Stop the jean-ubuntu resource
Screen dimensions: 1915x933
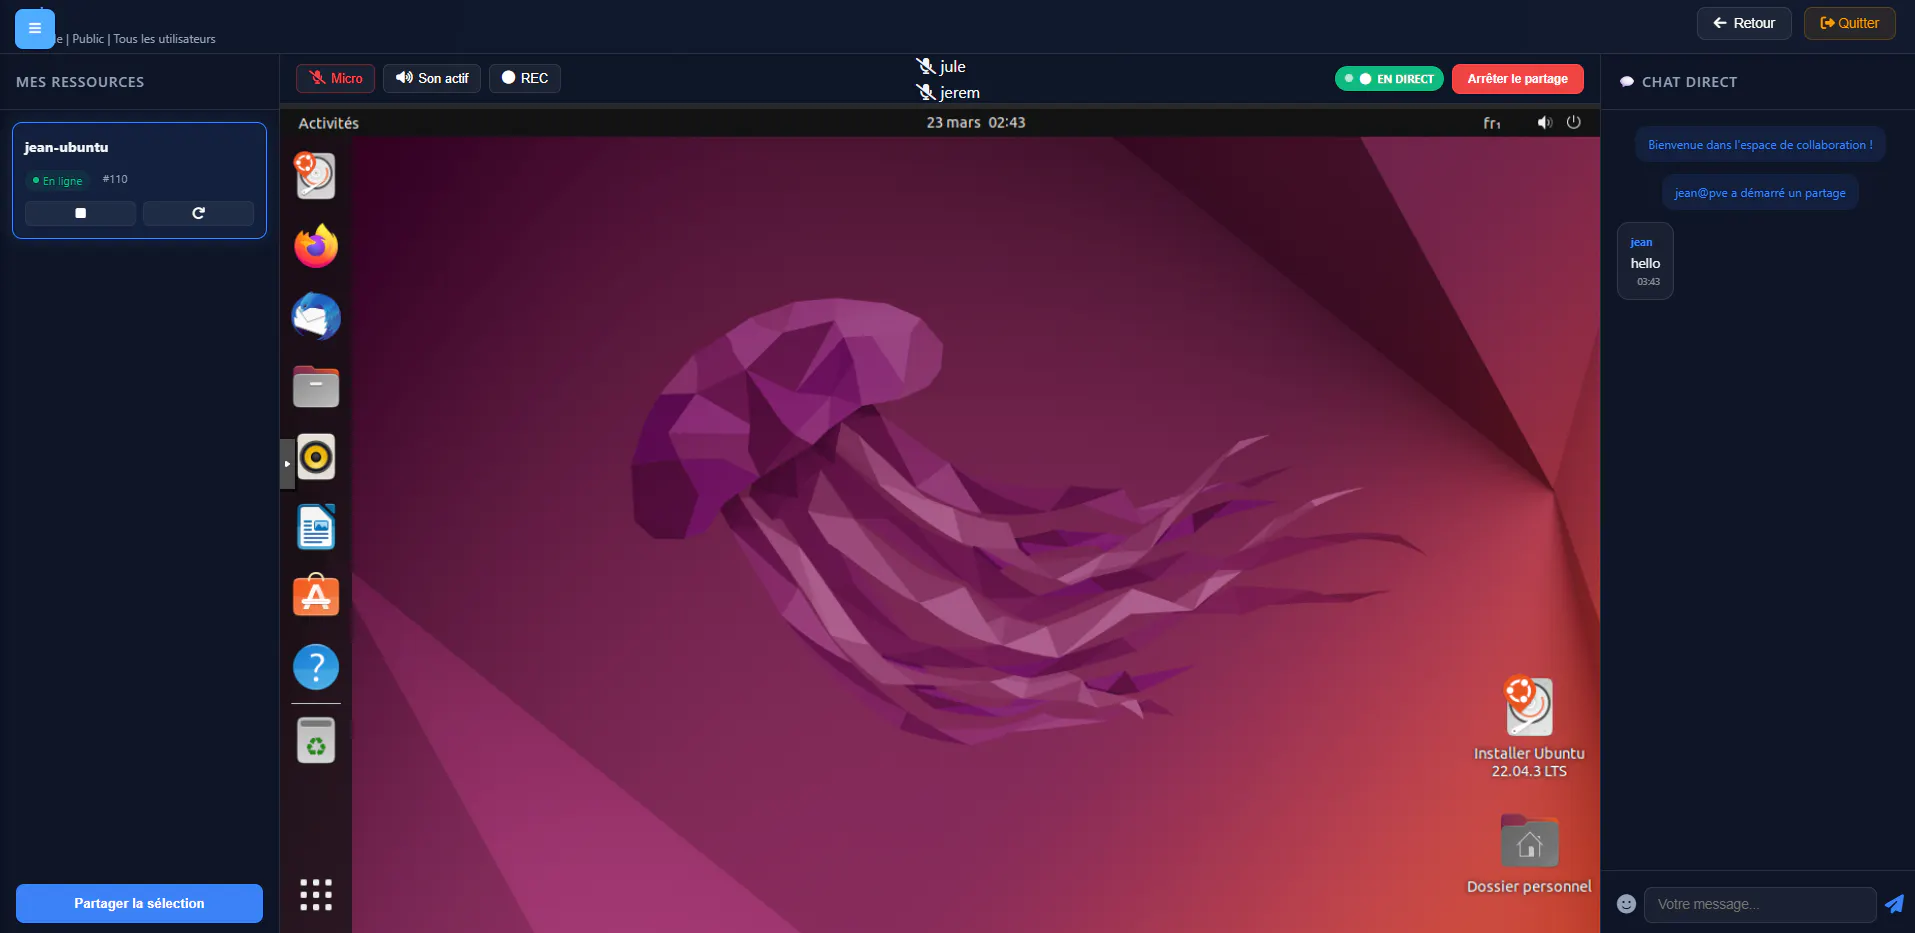click(x=80, y=213)
